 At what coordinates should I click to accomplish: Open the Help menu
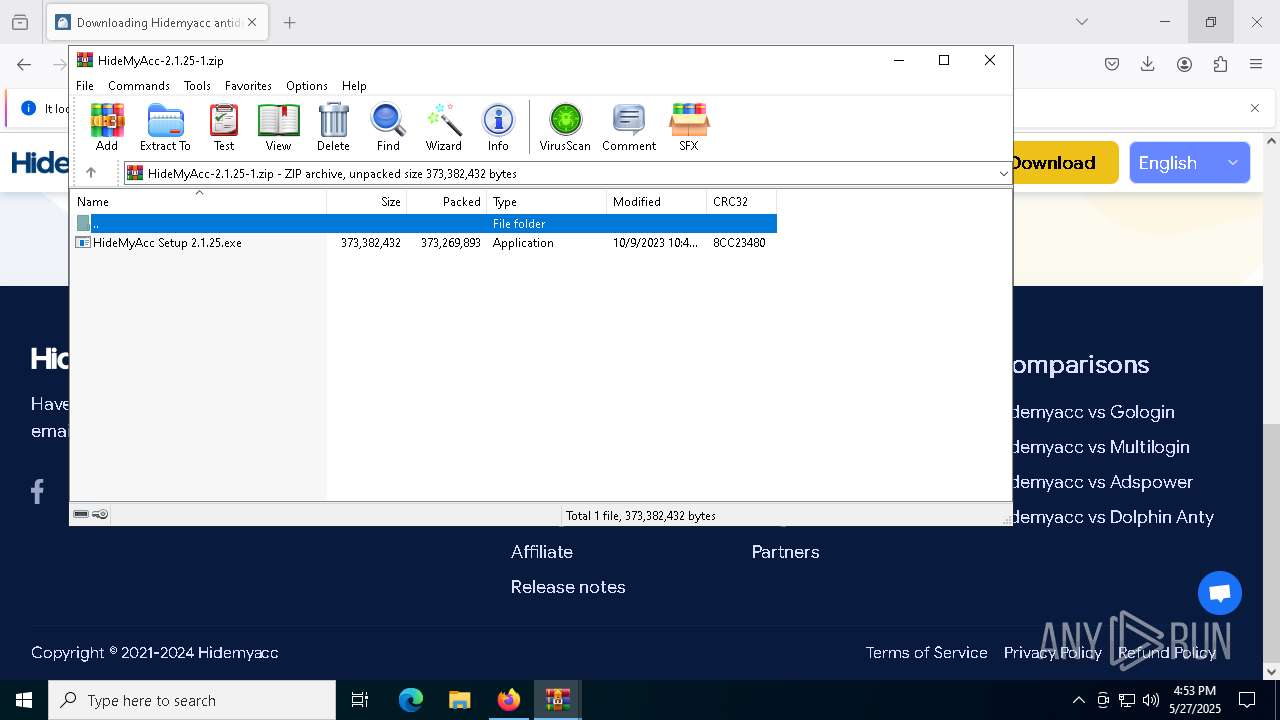(x=354, y=86)
